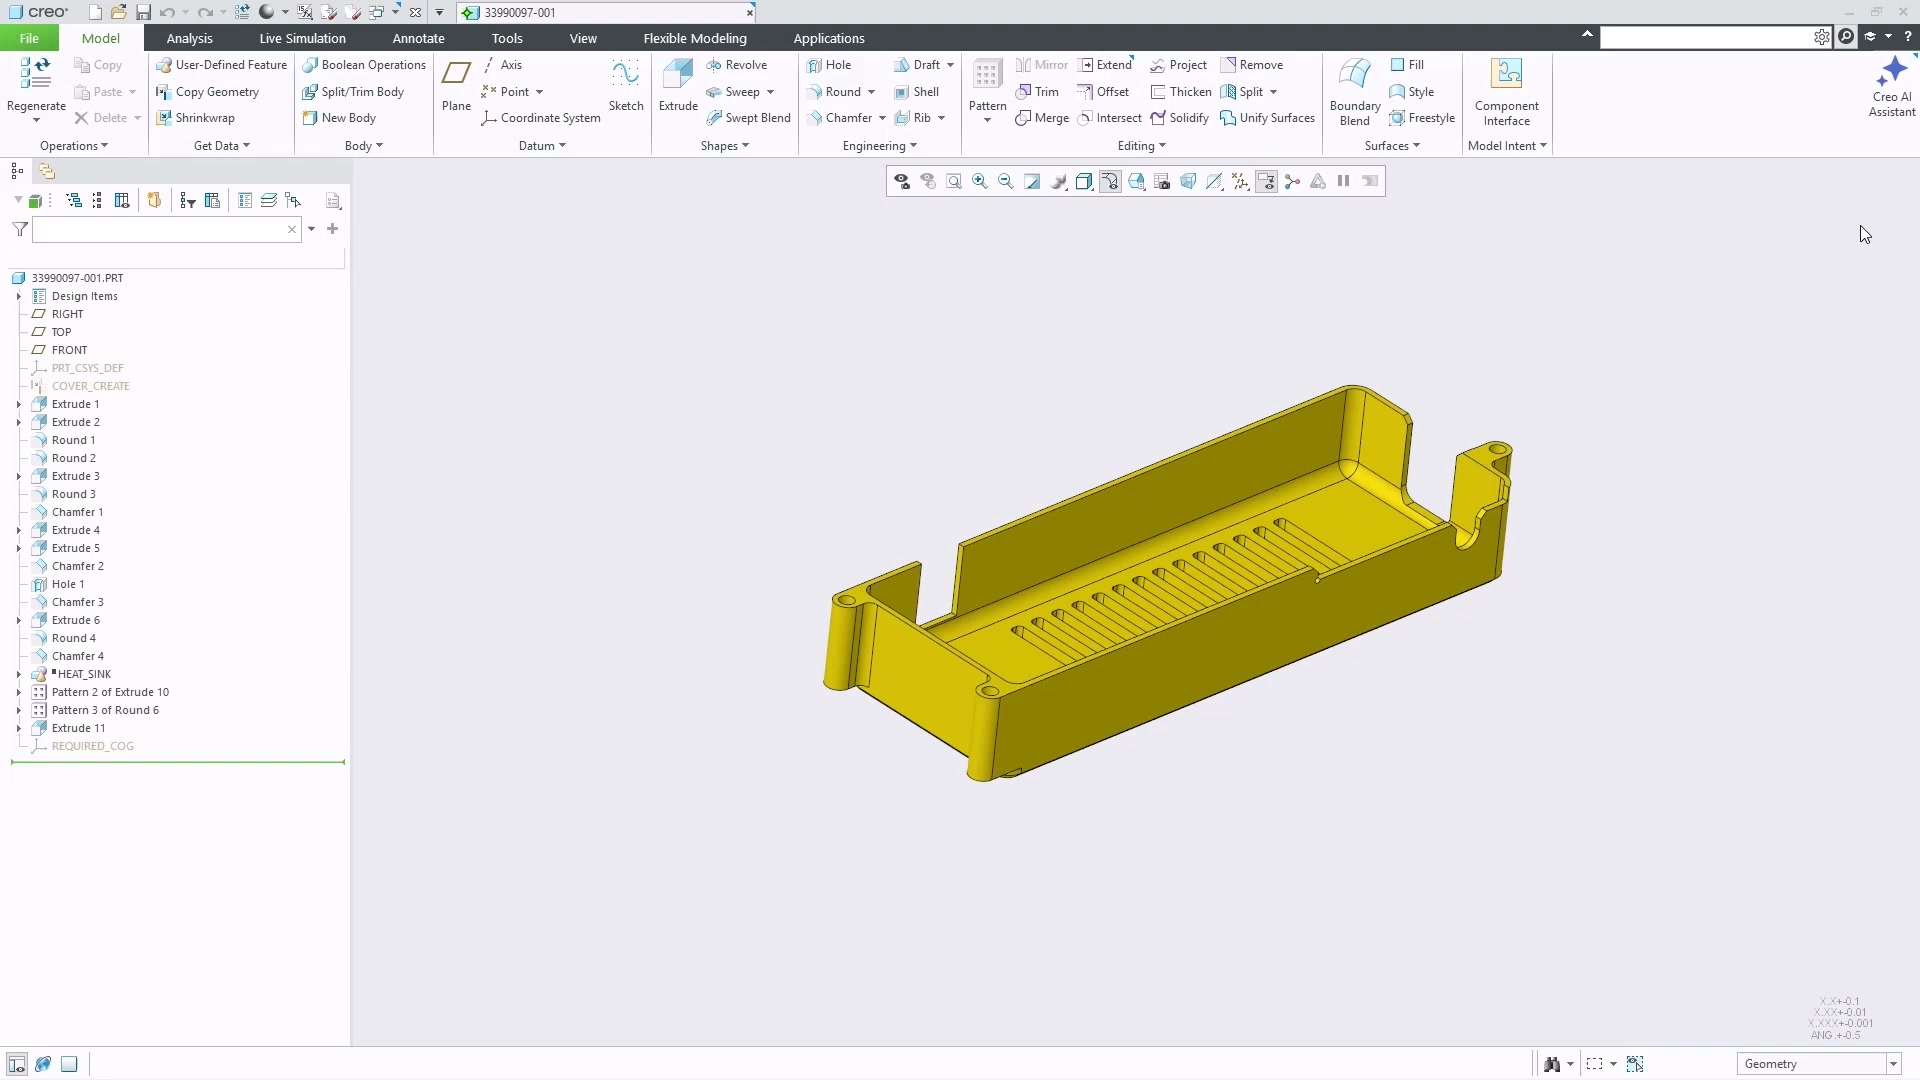Open the File menu
The width and height of the screenshot is (1920, 1080).
[29, 38]
